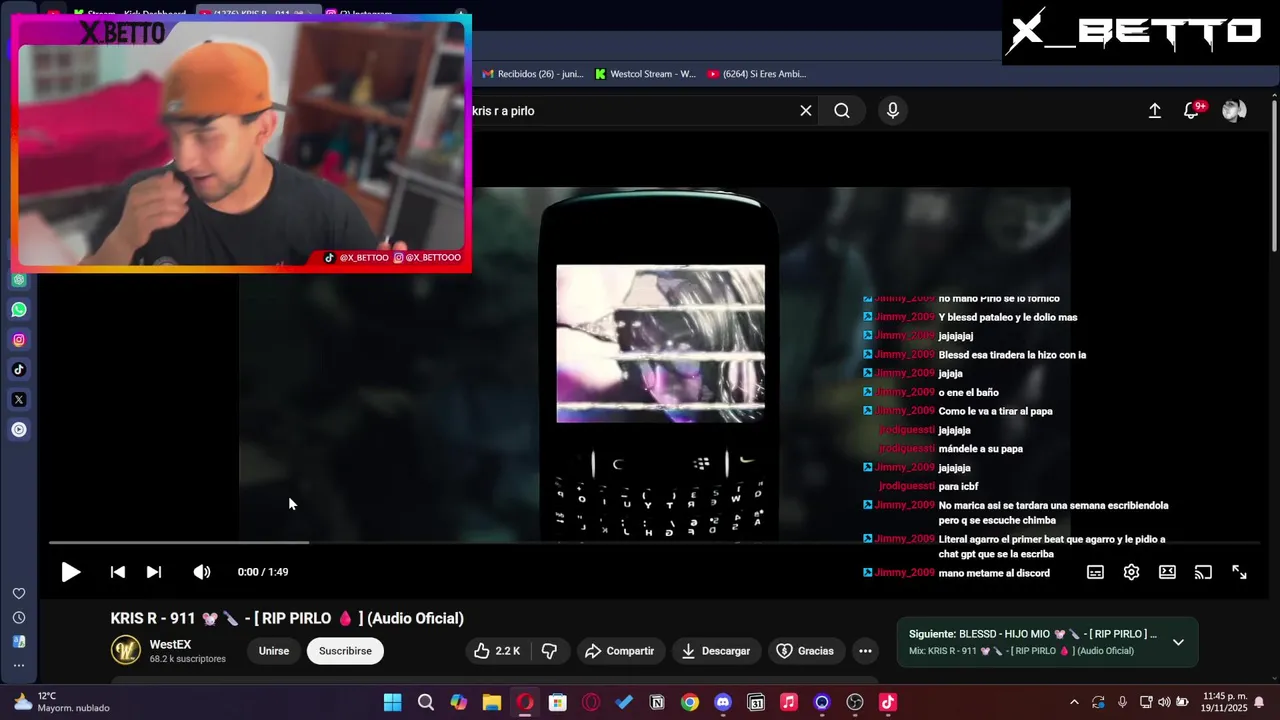Screen dimensions: 1280x720
Task: Open the WestEX channel avatar
Action: pyautogui.click(x=125, y=651)
